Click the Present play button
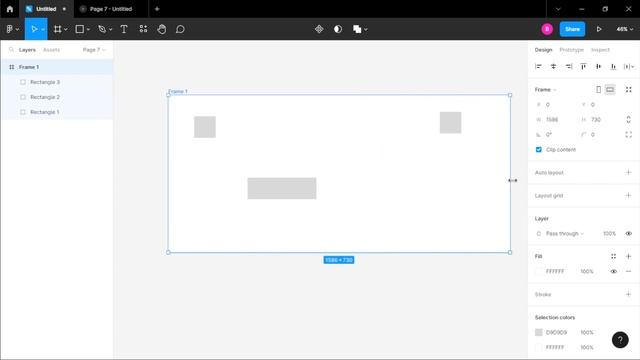This screenshot has height=360, width=640. (x=599, y=29)
